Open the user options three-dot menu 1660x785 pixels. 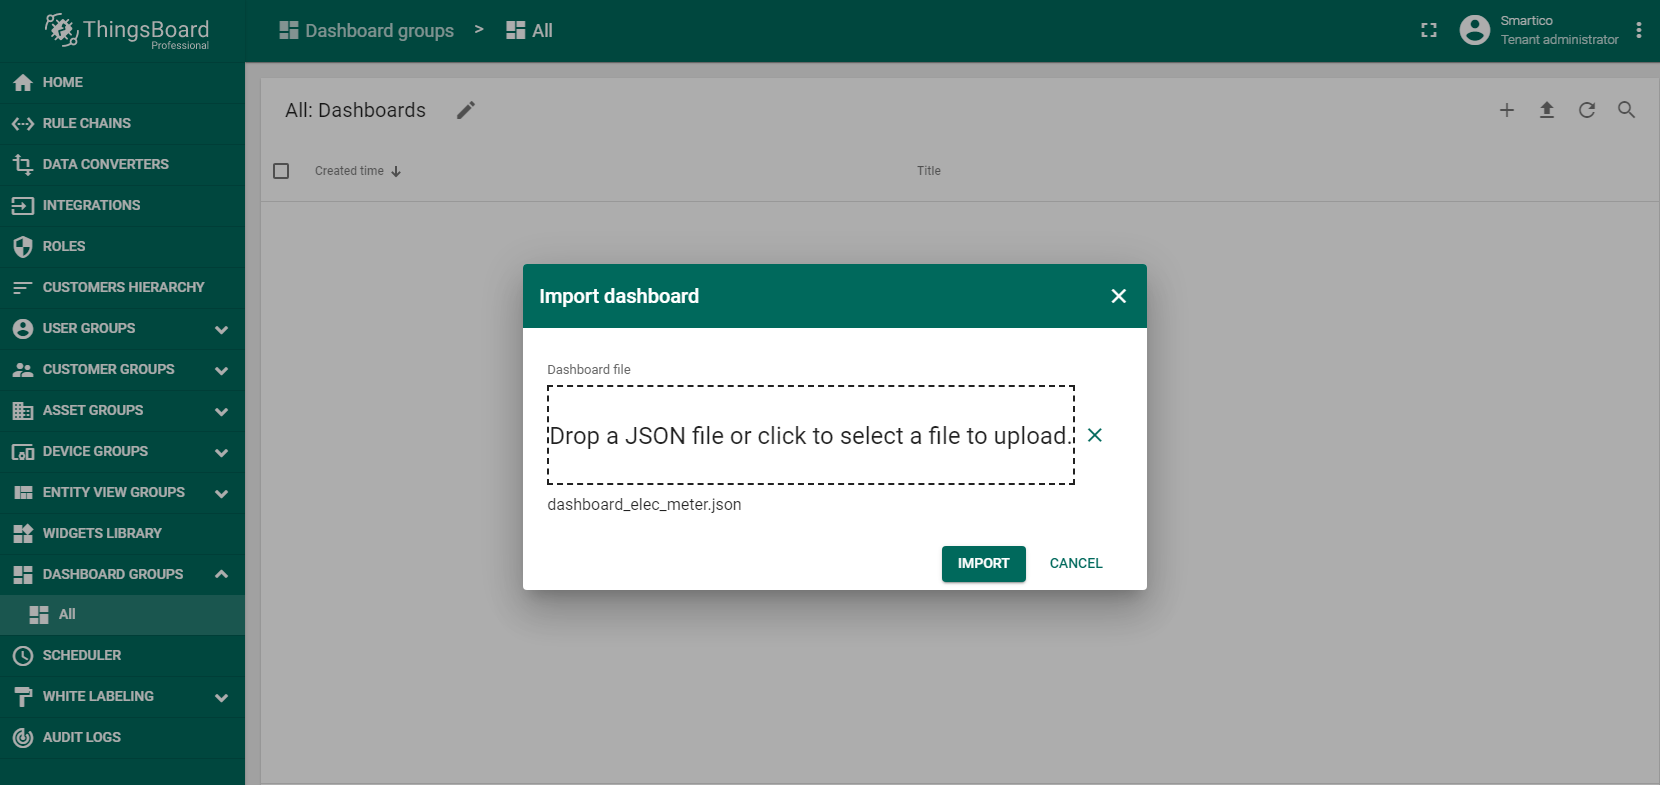[x=1638, y=30]
